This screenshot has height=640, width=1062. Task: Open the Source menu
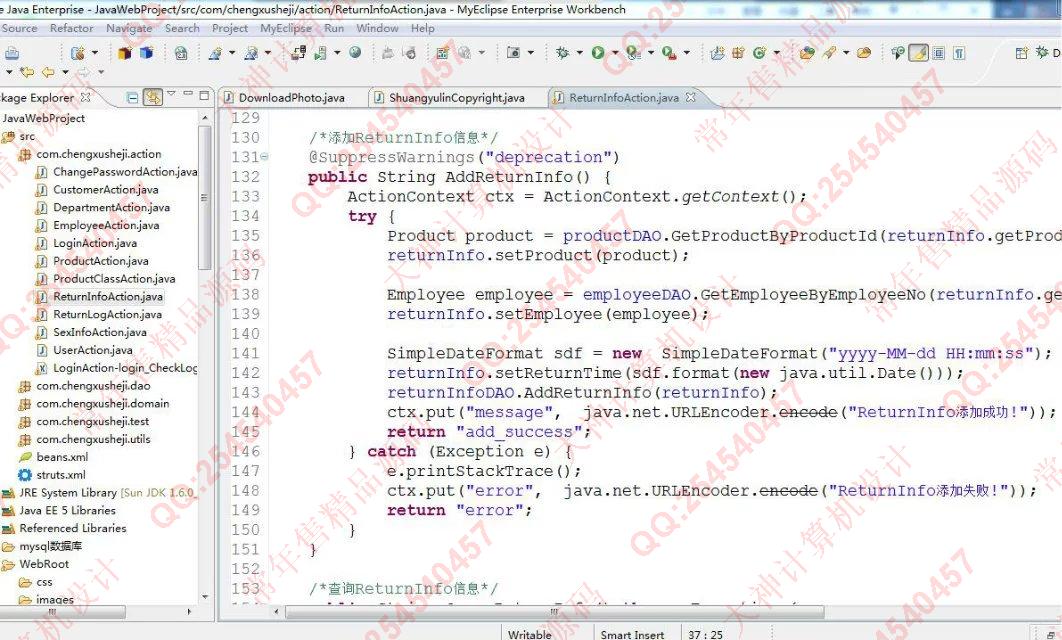tap(19, 28)
